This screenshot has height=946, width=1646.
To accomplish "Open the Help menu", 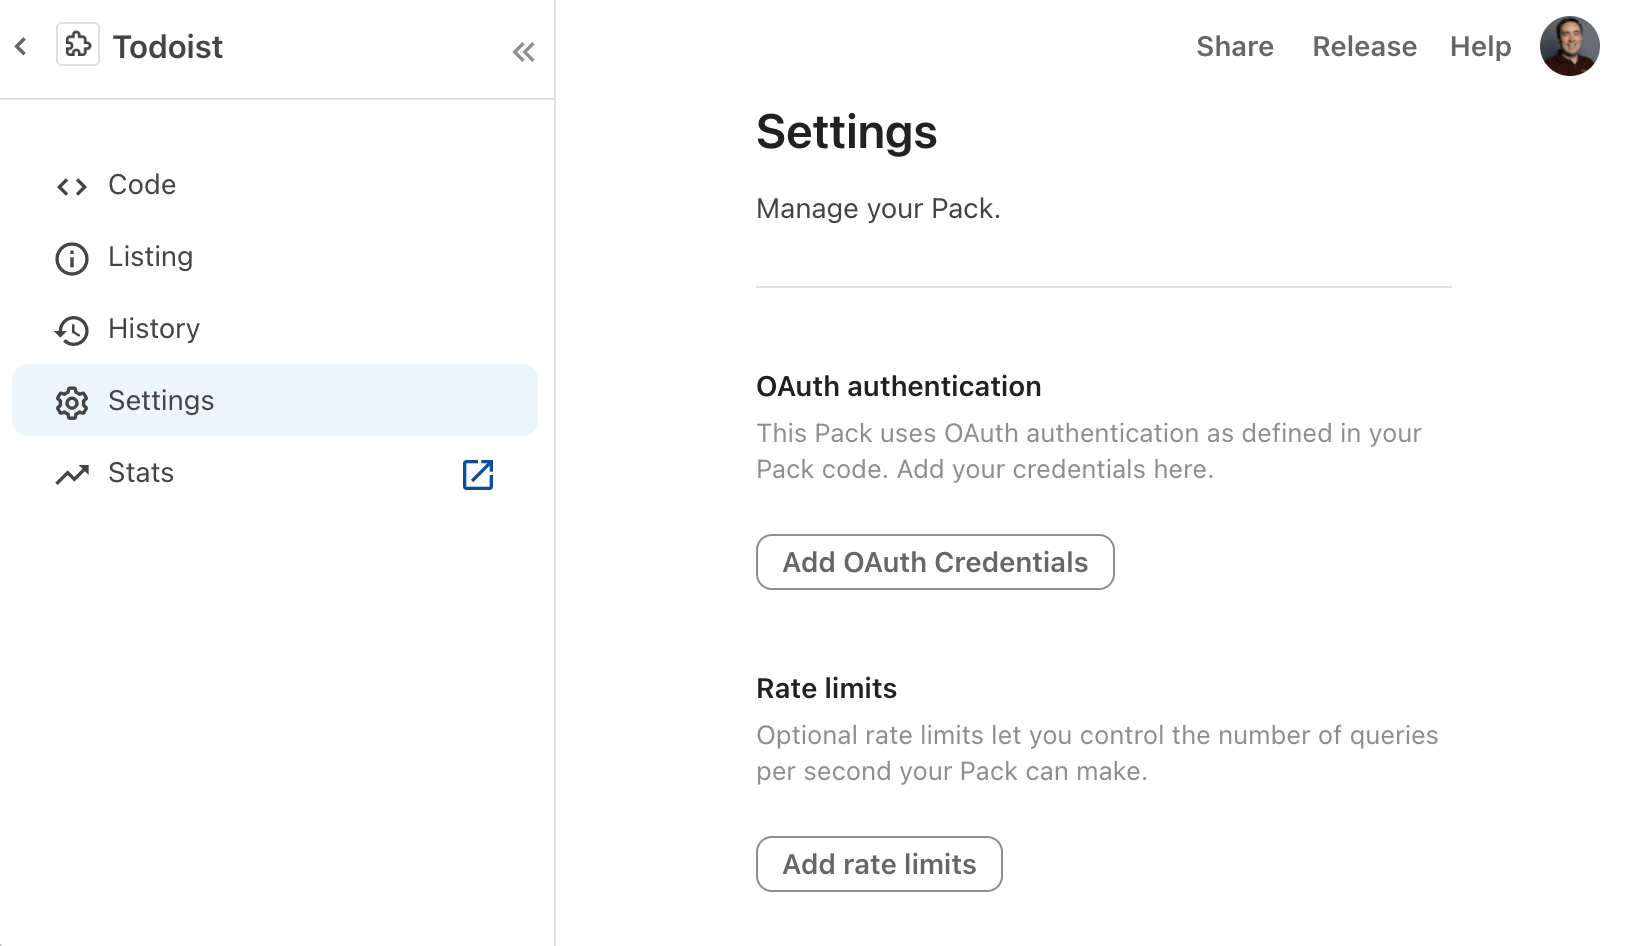I will pyautogui.click(x=1480, y=47).
